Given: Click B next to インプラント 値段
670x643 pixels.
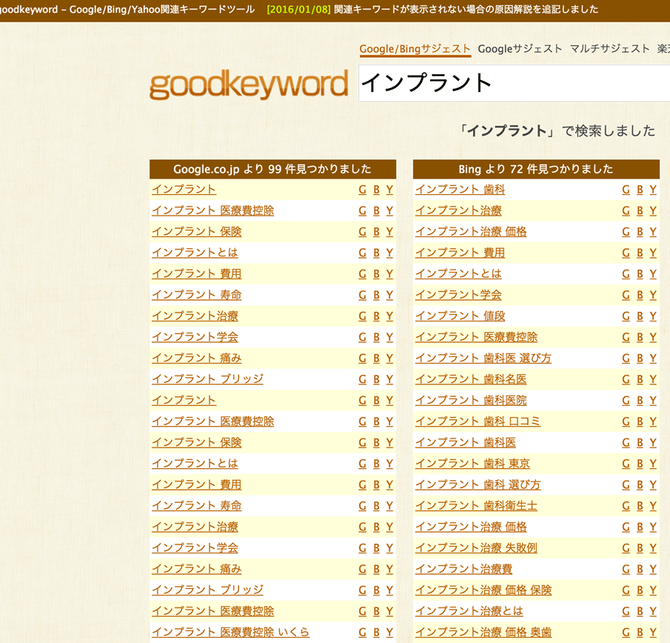Looking at the screenshot, I should click(x=640, y=316).
